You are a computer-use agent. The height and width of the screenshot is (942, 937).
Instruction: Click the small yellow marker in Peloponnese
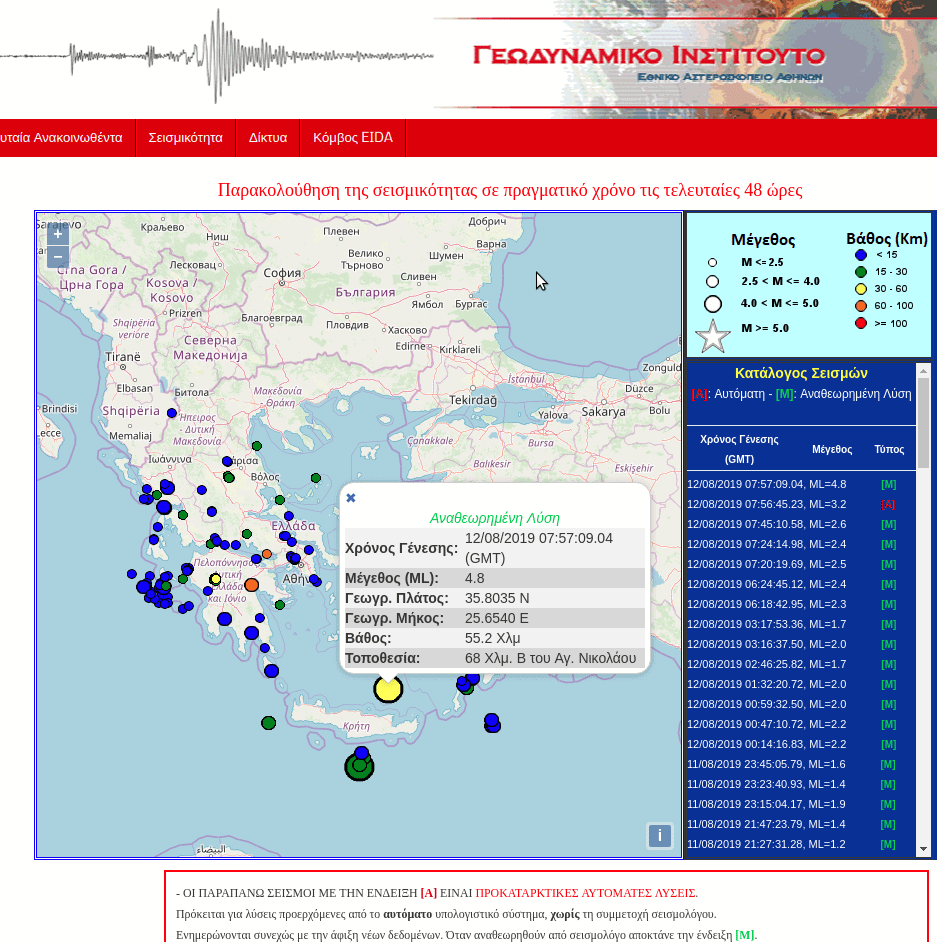(x=215, y=579)
